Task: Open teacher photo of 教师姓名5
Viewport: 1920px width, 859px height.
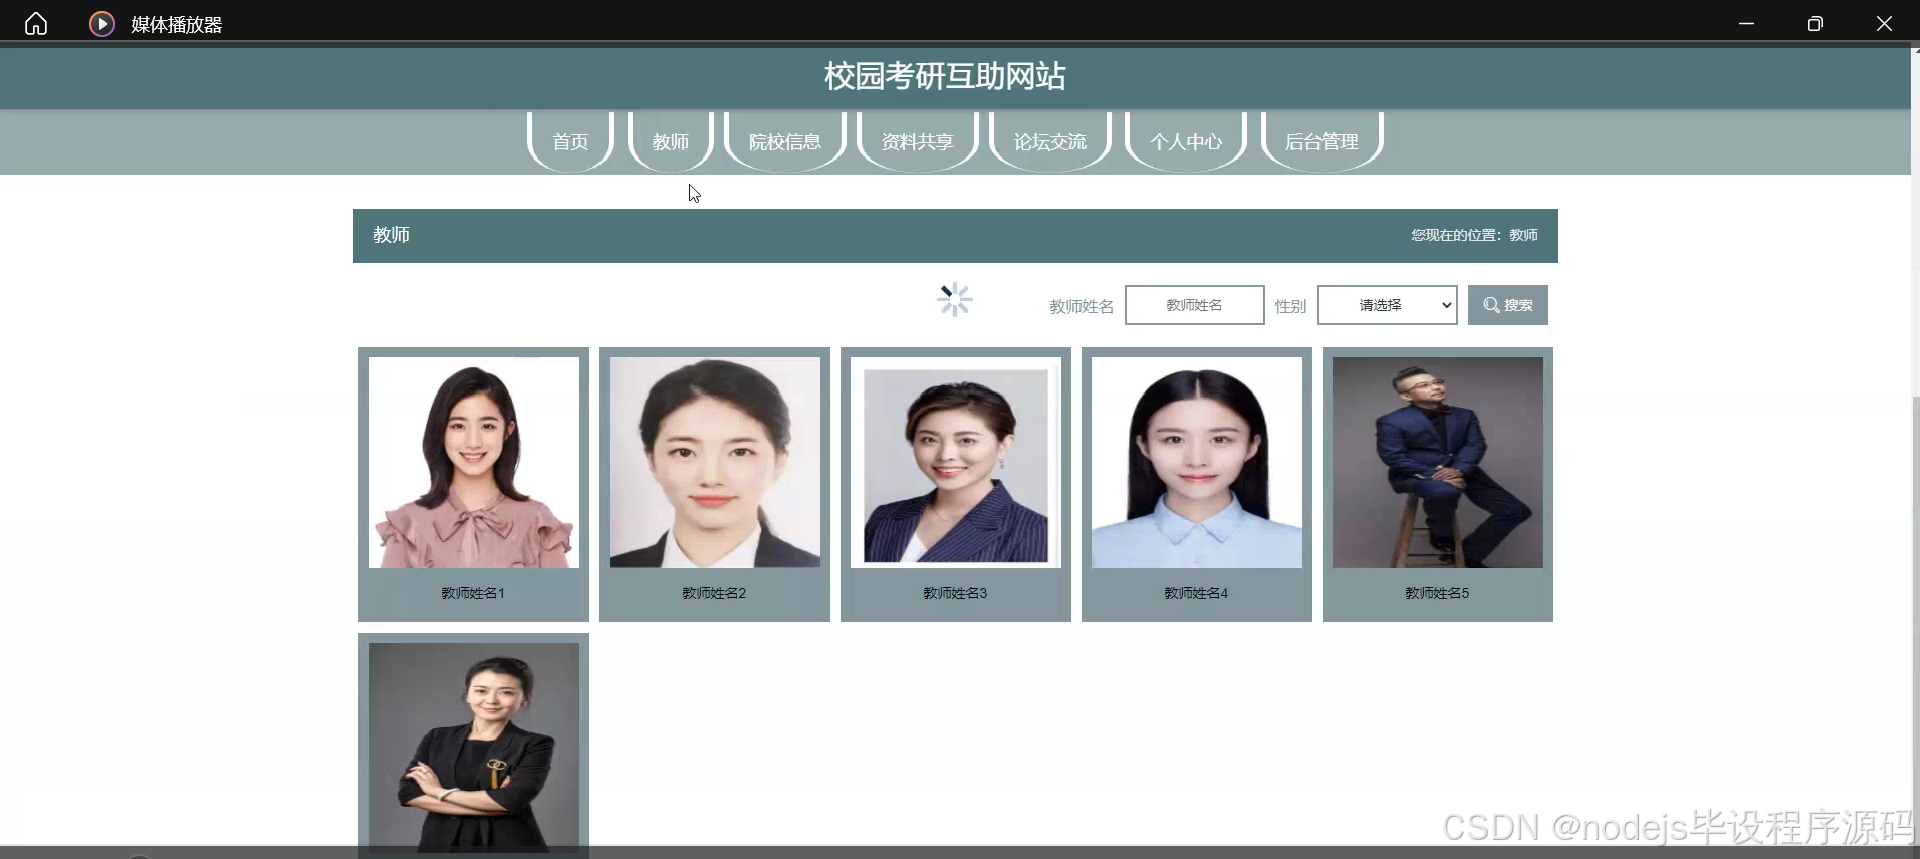Action: [x=1438, y=462]
